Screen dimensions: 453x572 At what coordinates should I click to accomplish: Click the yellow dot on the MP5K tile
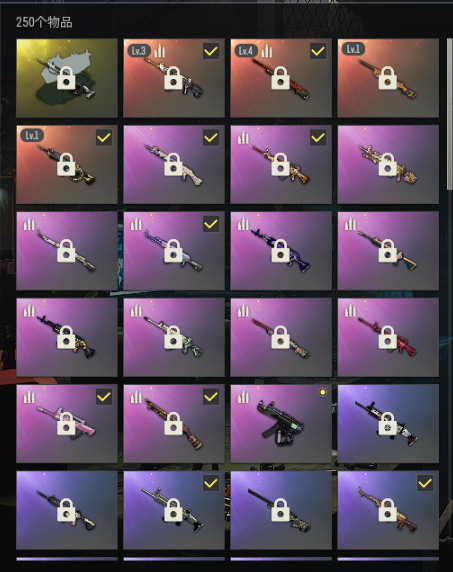click(x=322, y=392)
